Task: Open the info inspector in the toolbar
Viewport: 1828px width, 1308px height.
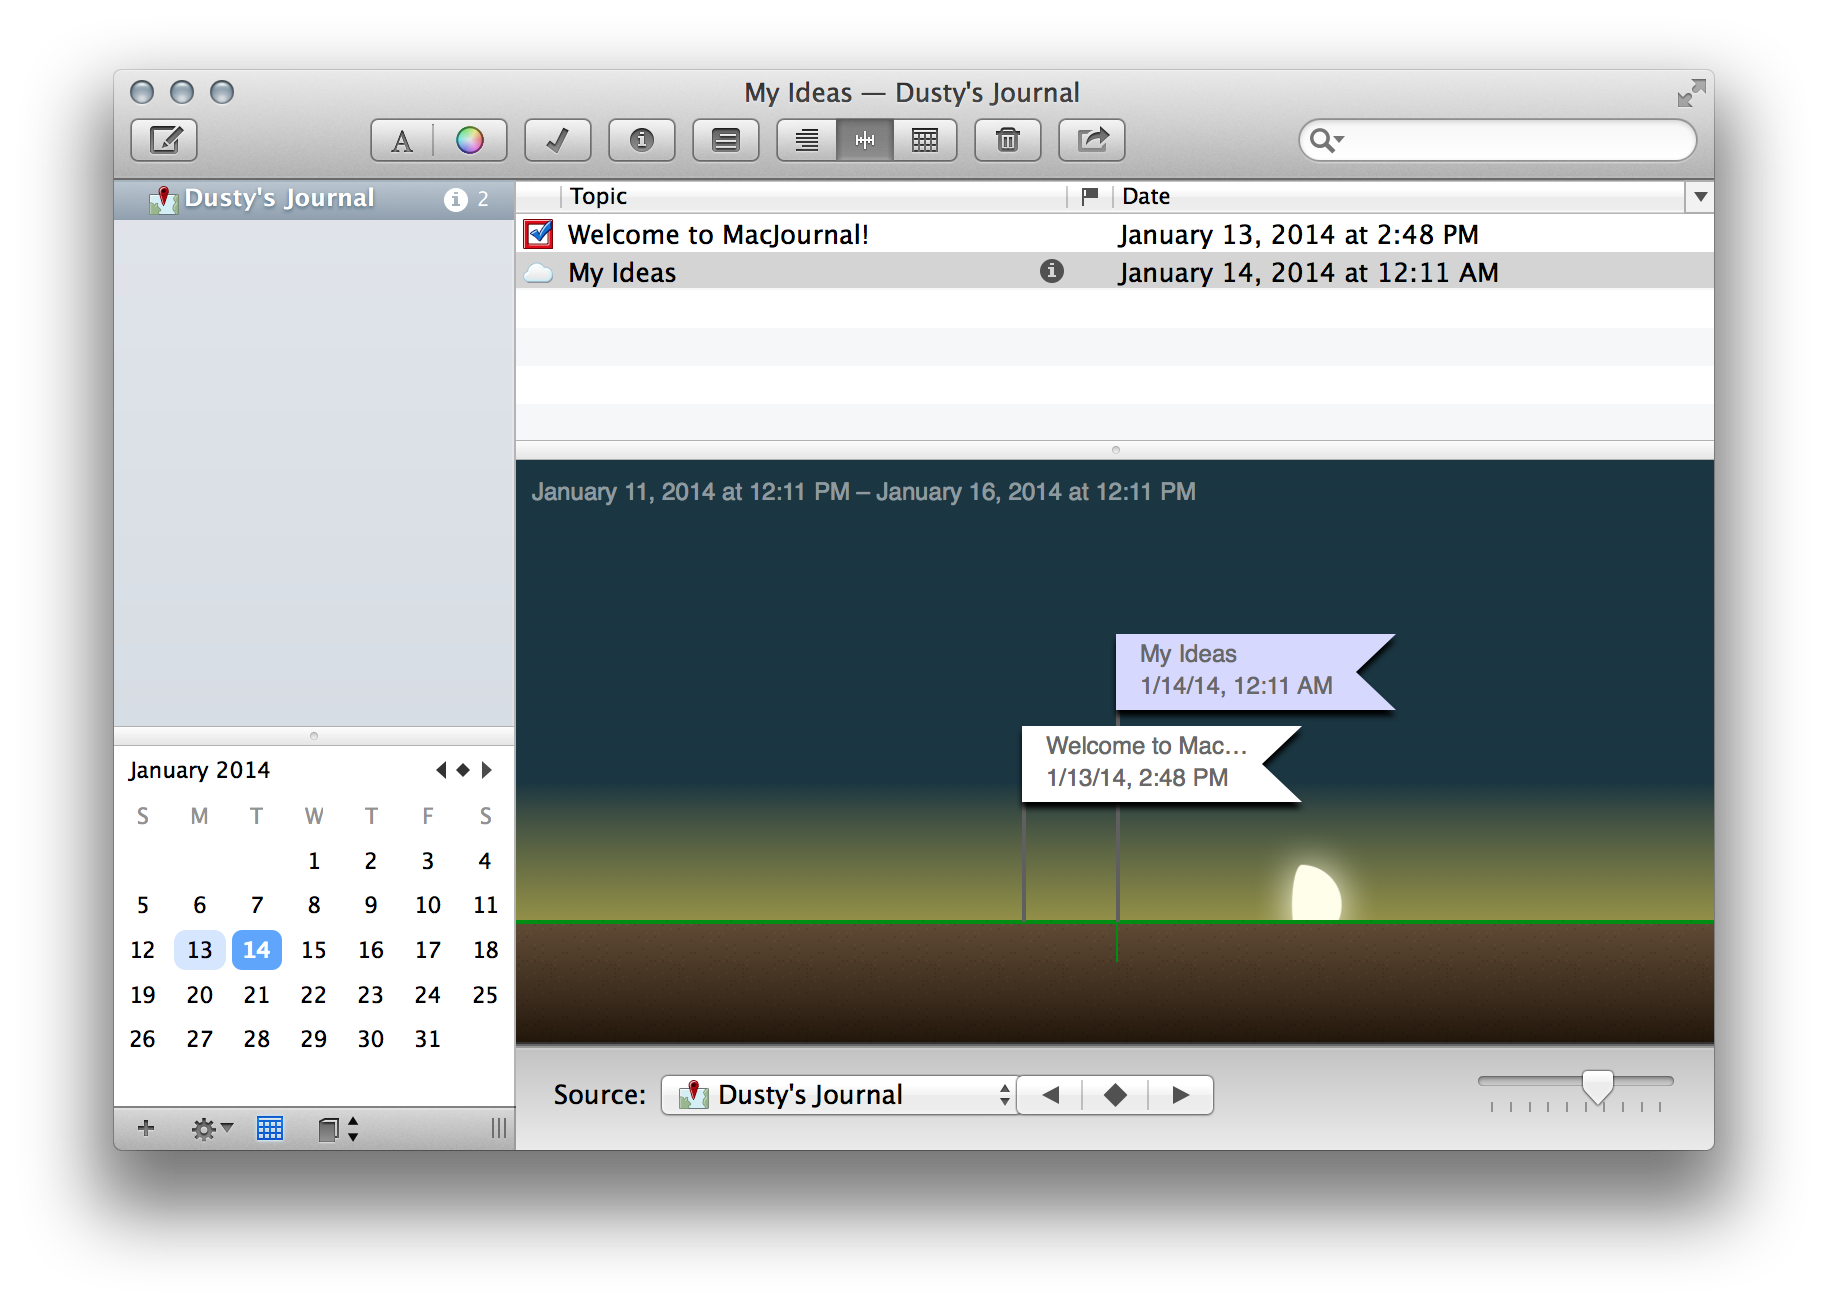Action: [641, 141]
